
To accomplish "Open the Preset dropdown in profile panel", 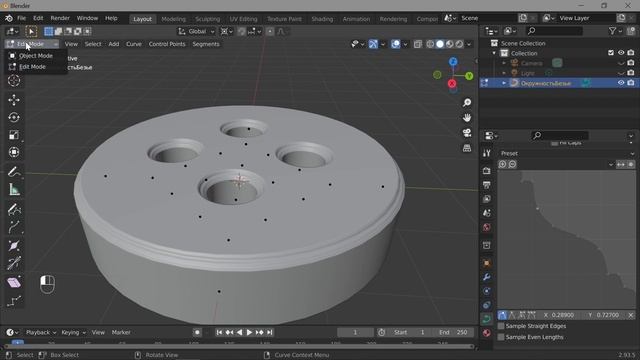I will (567, 153).
